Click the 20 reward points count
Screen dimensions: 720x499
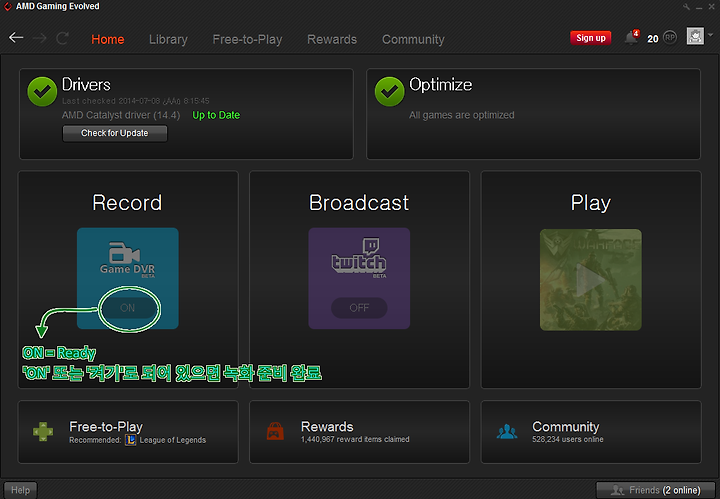pos(652,39)
